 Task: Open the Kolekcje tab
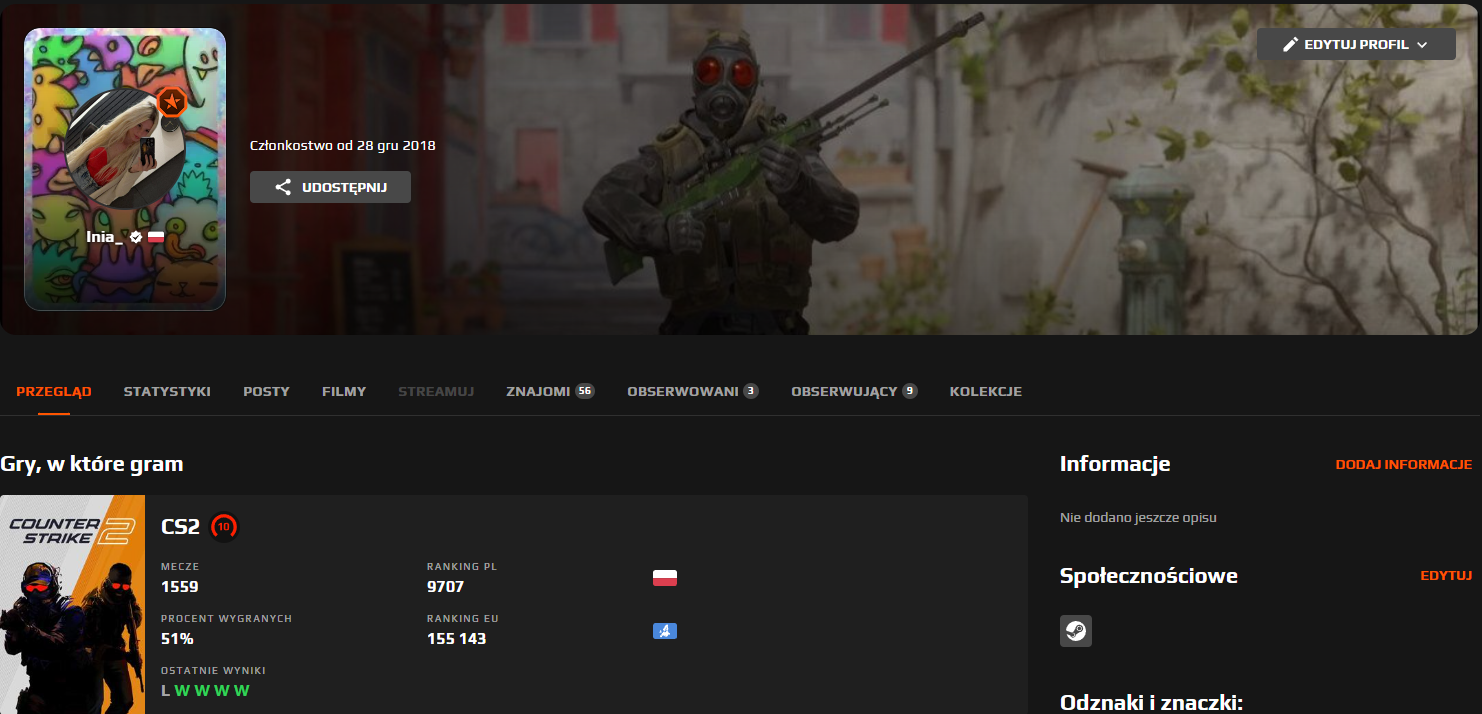point(986,391)
